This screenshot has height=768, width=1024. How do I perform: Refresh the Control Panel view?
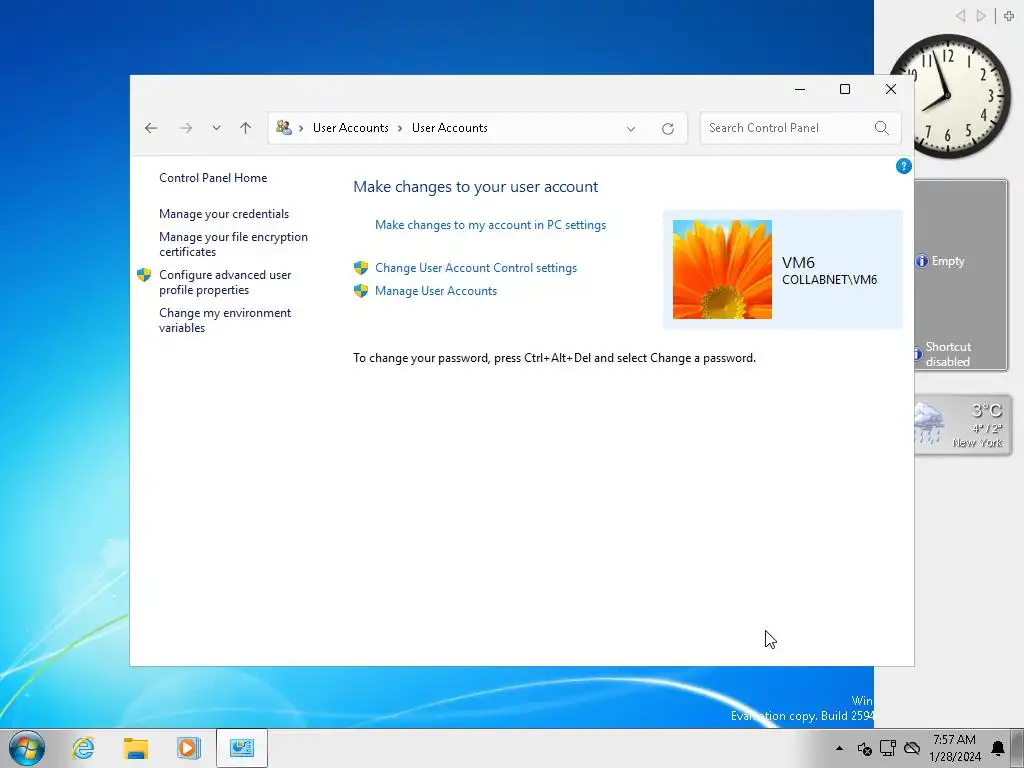(x=667, y=129)
